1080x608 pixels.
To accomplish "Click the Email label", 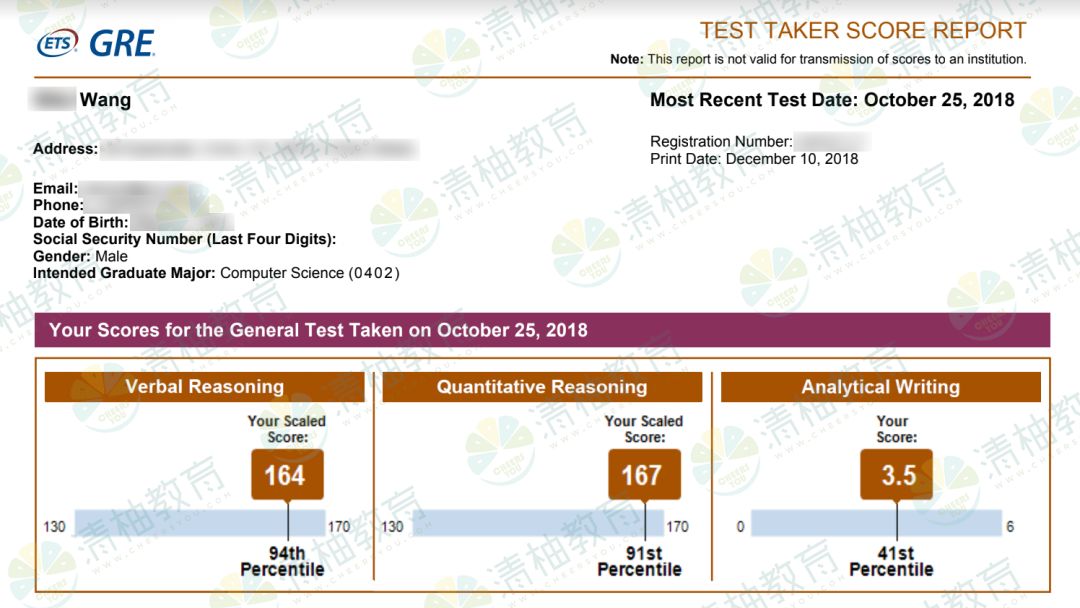I will [55, 188].
